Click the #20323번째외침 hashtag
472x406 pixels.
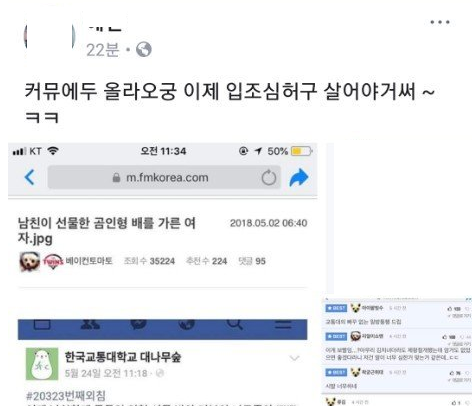[x=66, y=396]
